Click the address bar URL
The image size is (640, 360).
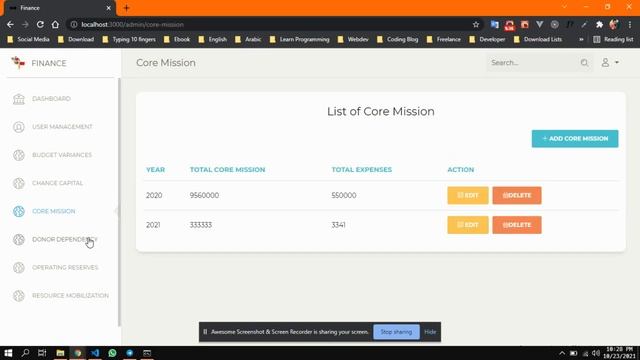(132, 24)
